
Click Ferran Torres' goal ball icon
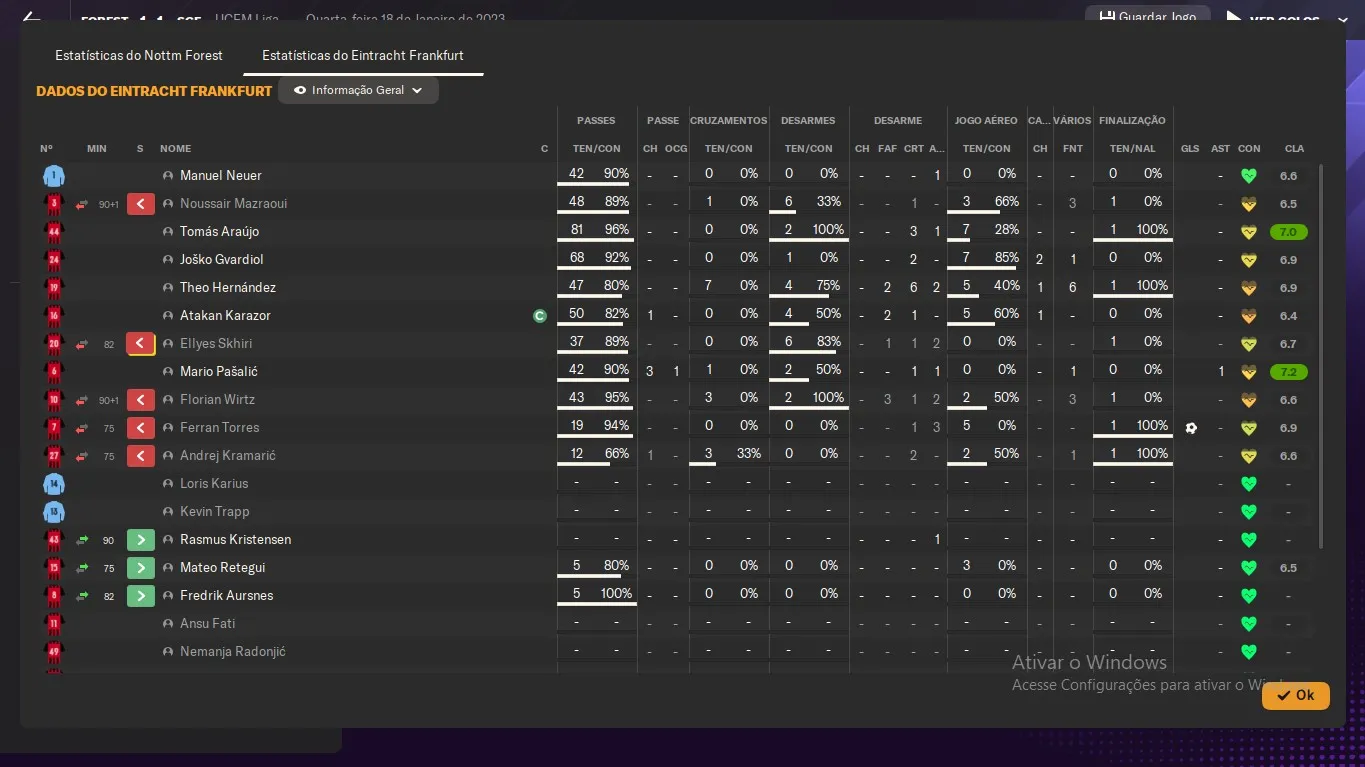pyautogui.click(x=1191, y=428)
